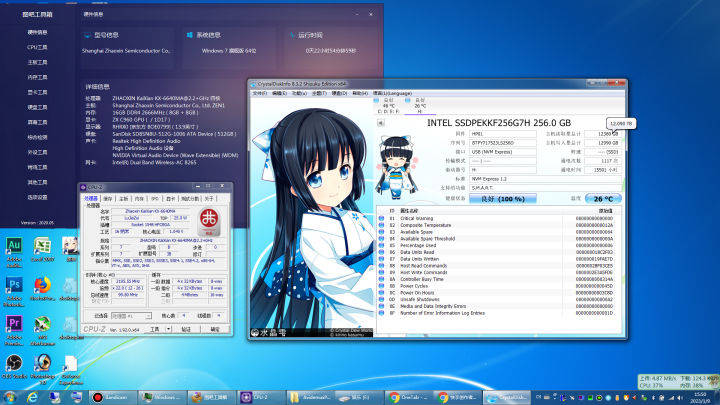This screenshot has width=720, height=405.
Task: Open 显卡工具 in toolbox sidebar
Action: (37, 92)
